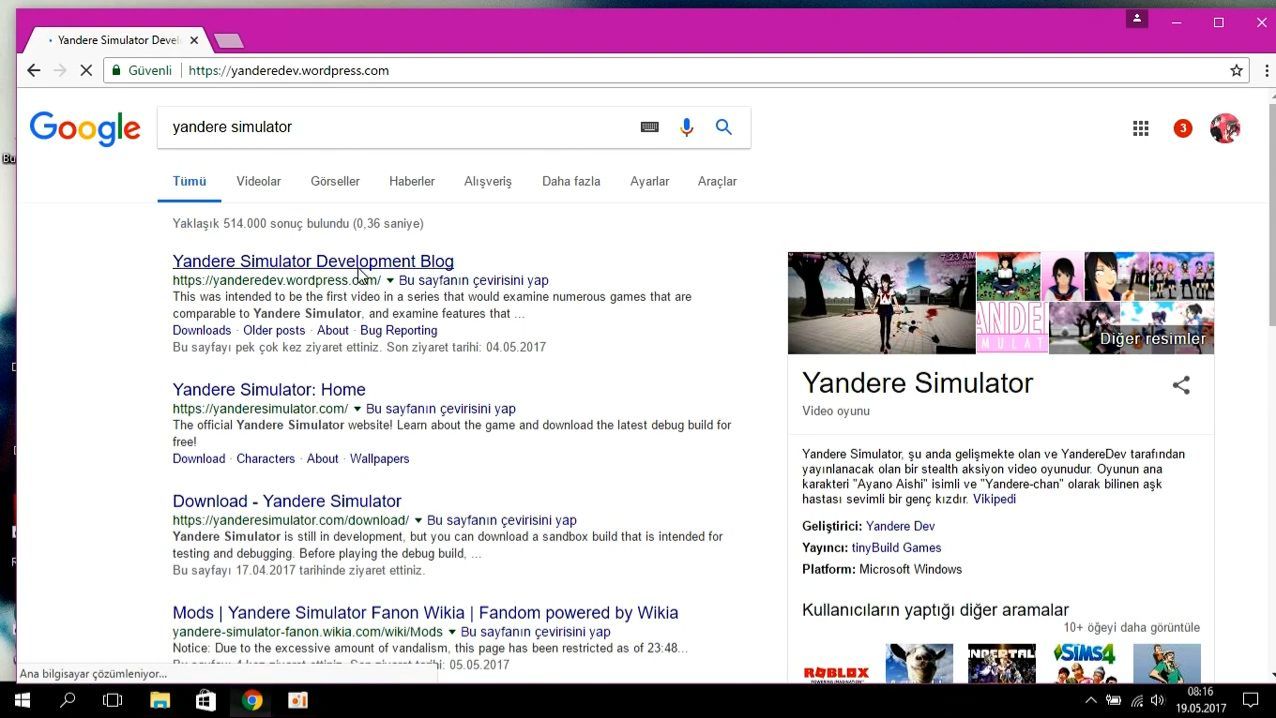Switch to the Videolar tab

pos(258,181)
